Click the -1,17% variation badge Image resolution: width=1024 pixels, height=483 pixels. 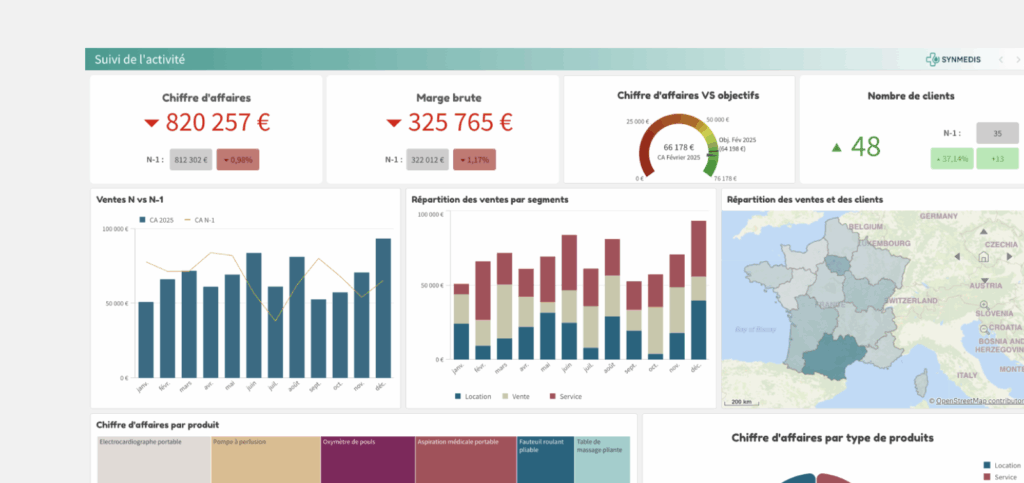click(474, 159)
